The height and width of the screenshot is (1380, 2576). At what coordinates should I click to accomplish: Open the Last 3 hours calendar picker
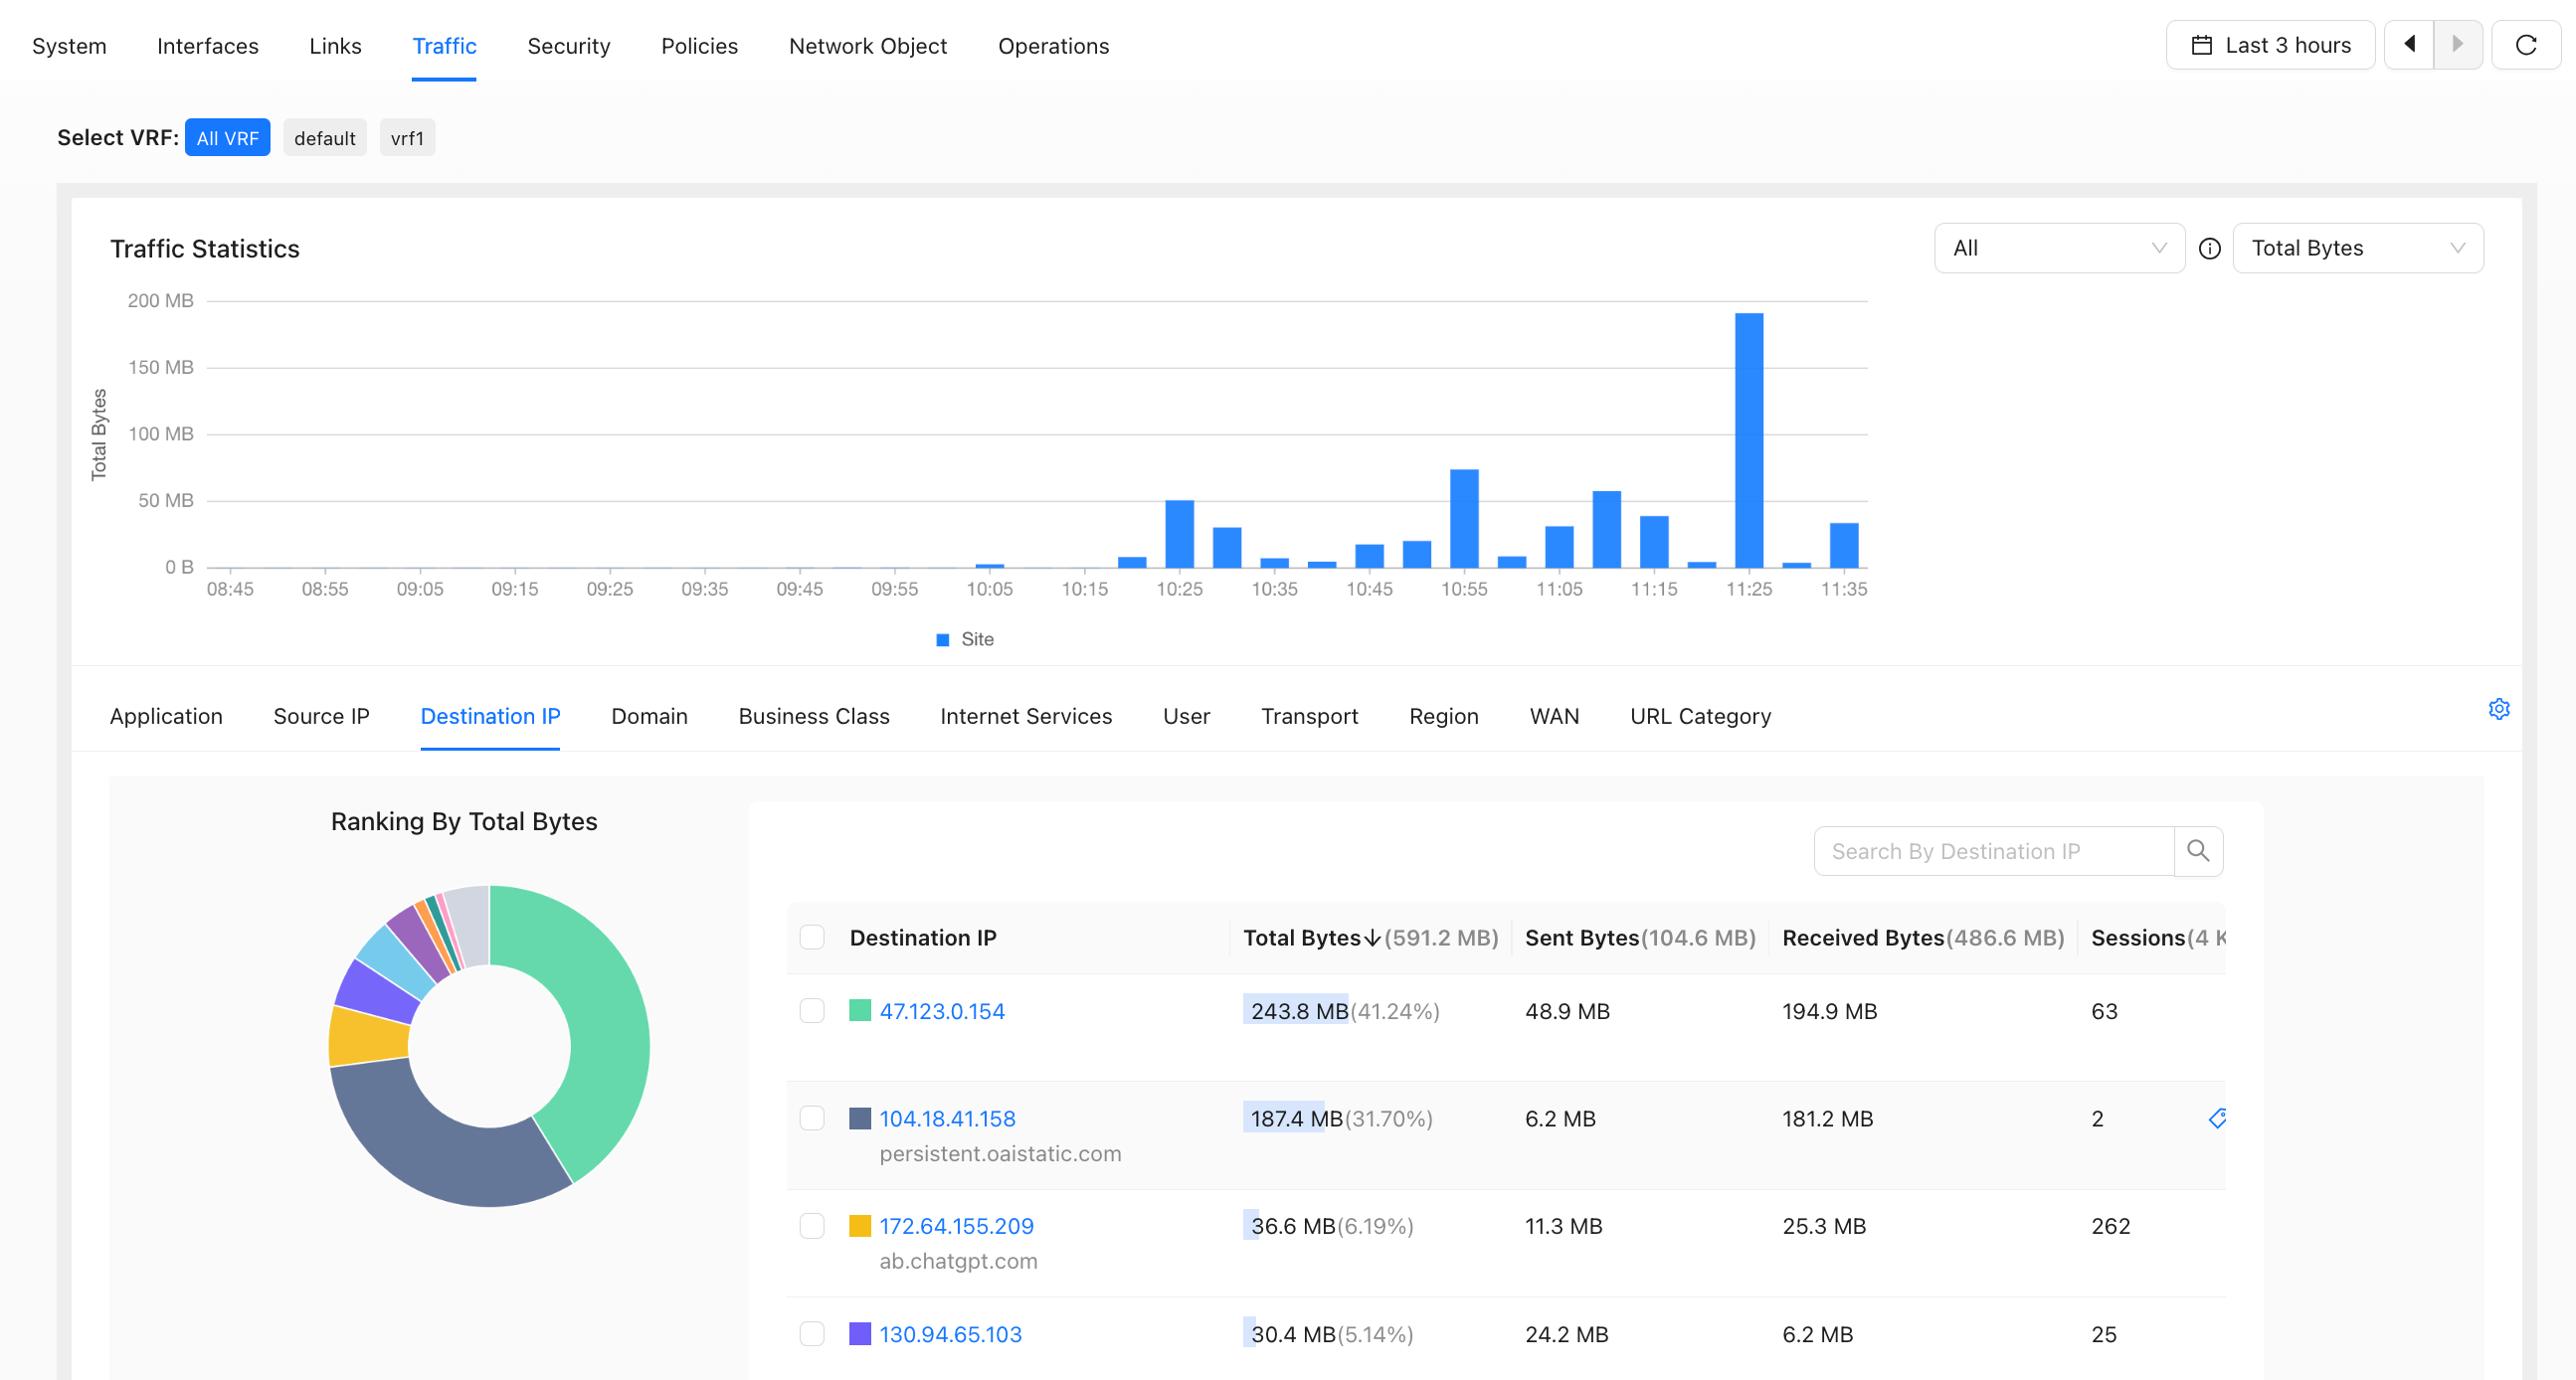pos(2270,45)
